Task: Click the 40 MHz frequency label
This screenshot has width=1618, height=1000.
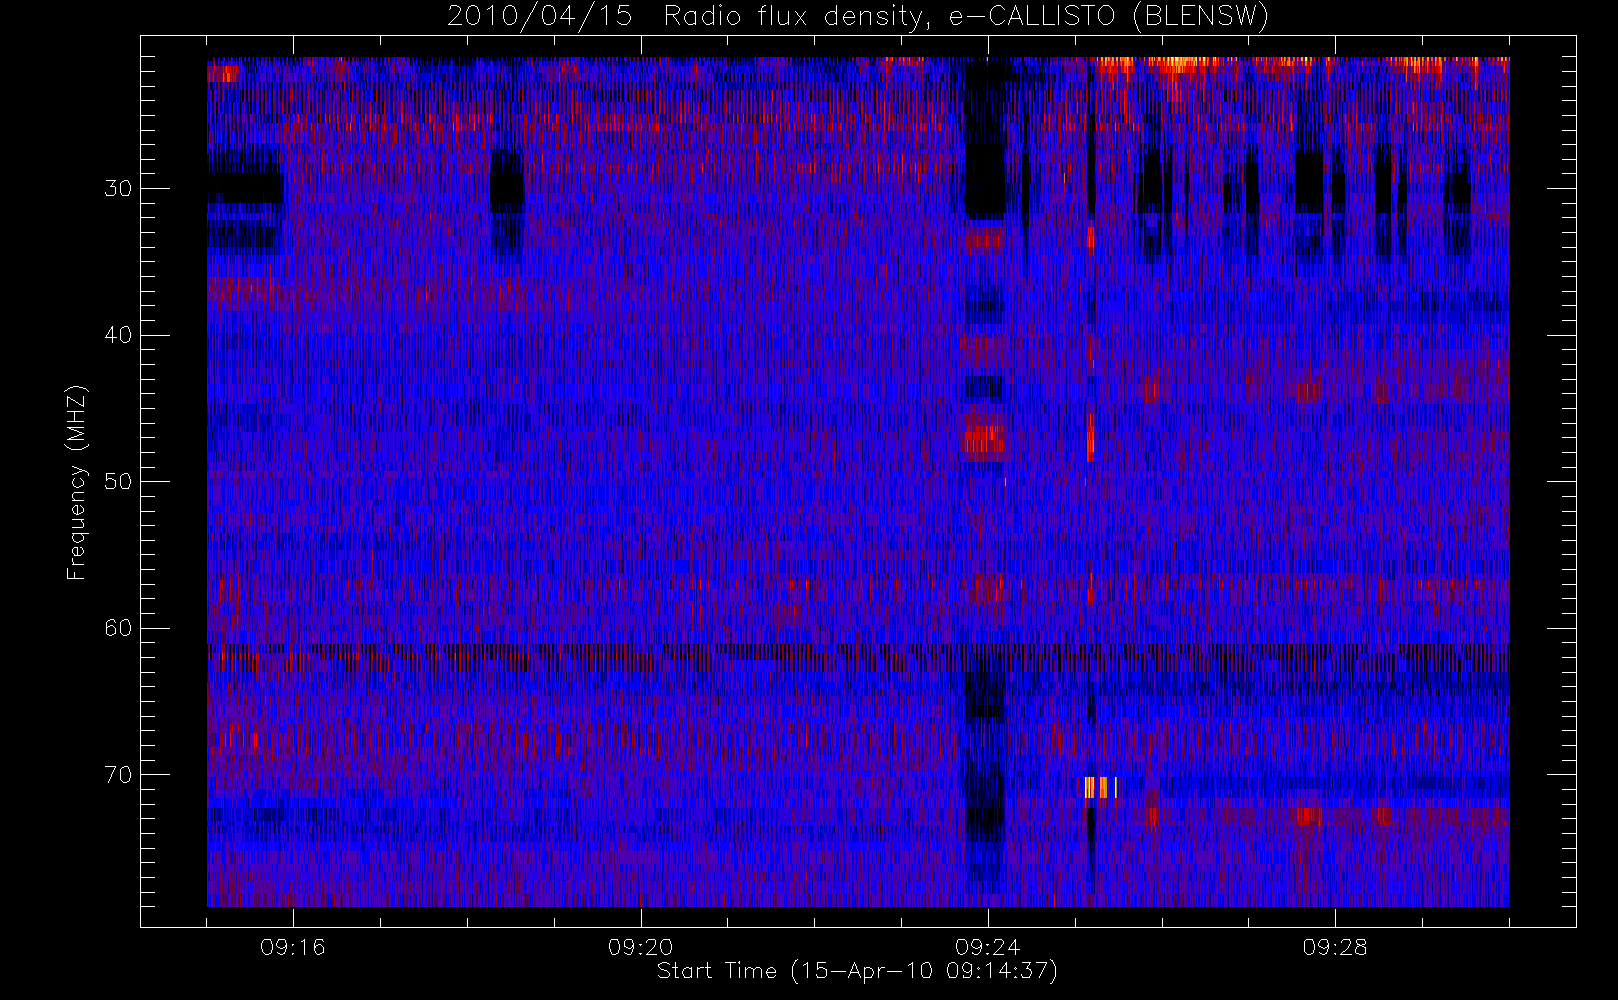Action: click(x=118, y=335)
